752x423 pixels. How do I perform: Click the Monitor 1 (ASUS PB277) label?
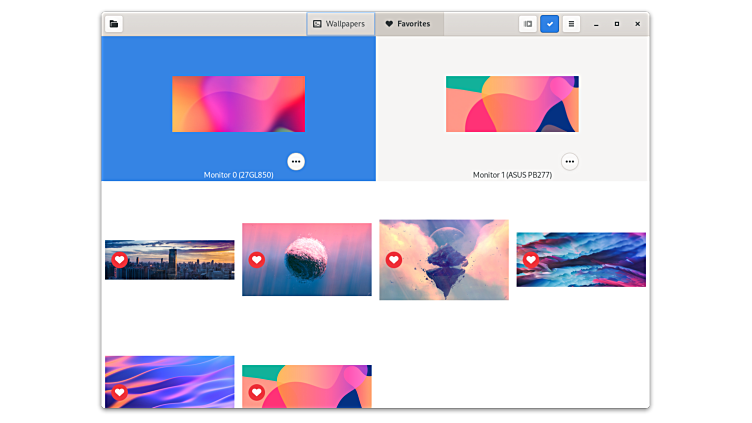coord(512,175)
